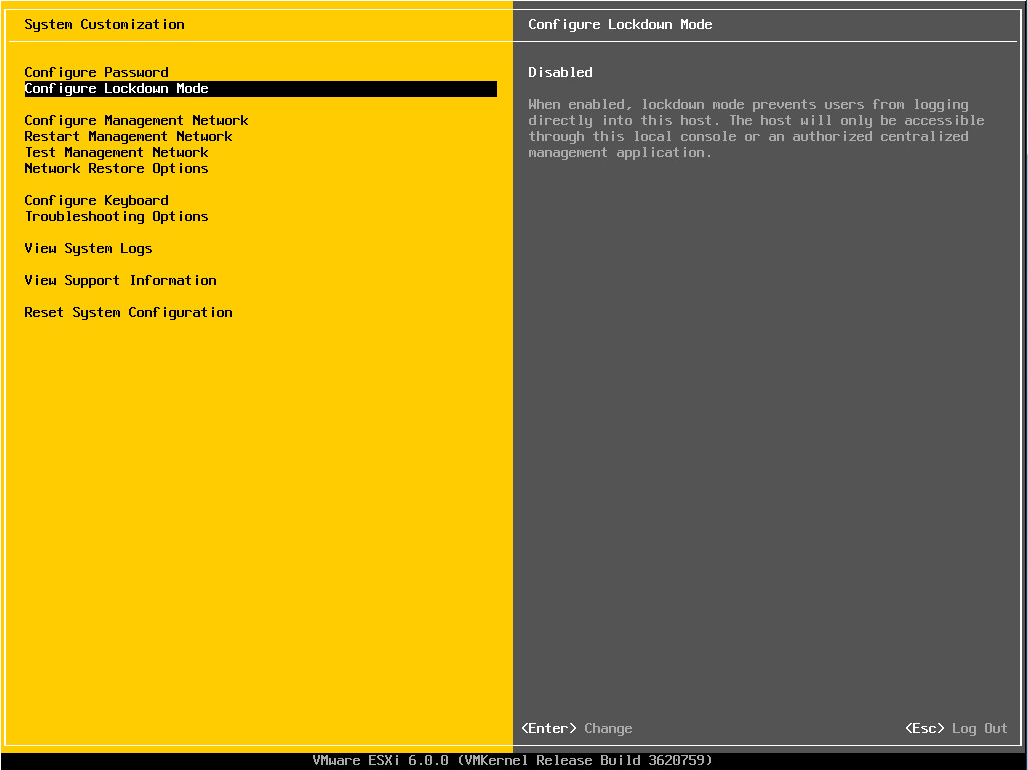Select Troubleshooting Options
This screenshot has height=770, width=1028.
[x=116, y=216]
